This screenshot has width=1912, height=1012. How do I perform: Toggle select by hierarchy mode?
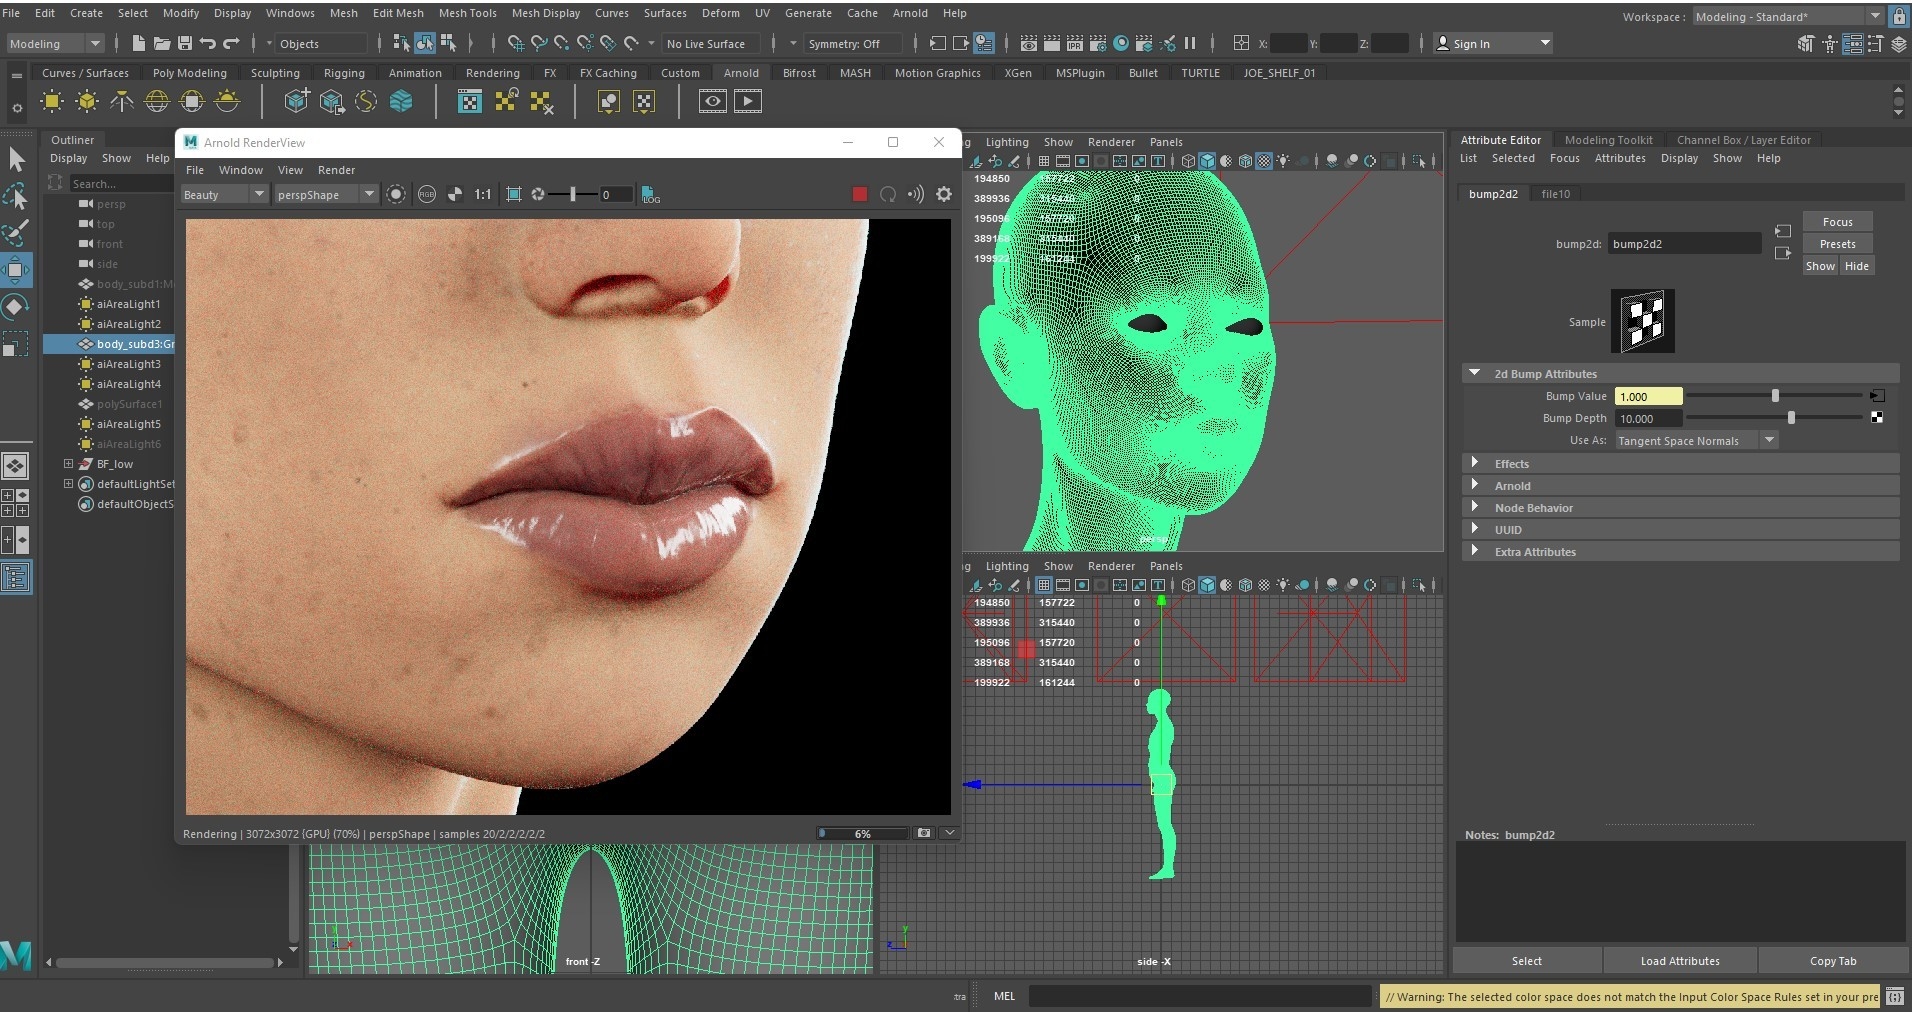click(x=401, y=43)
